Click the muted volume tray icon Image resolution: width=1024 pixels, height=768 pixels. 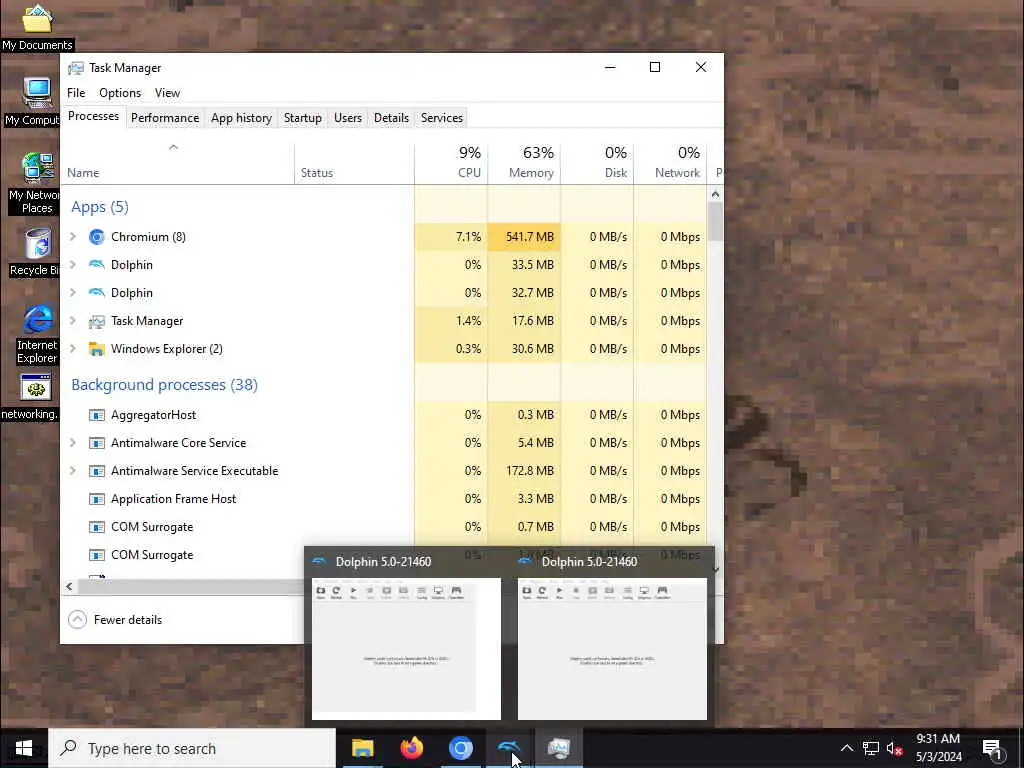(895, 748)
